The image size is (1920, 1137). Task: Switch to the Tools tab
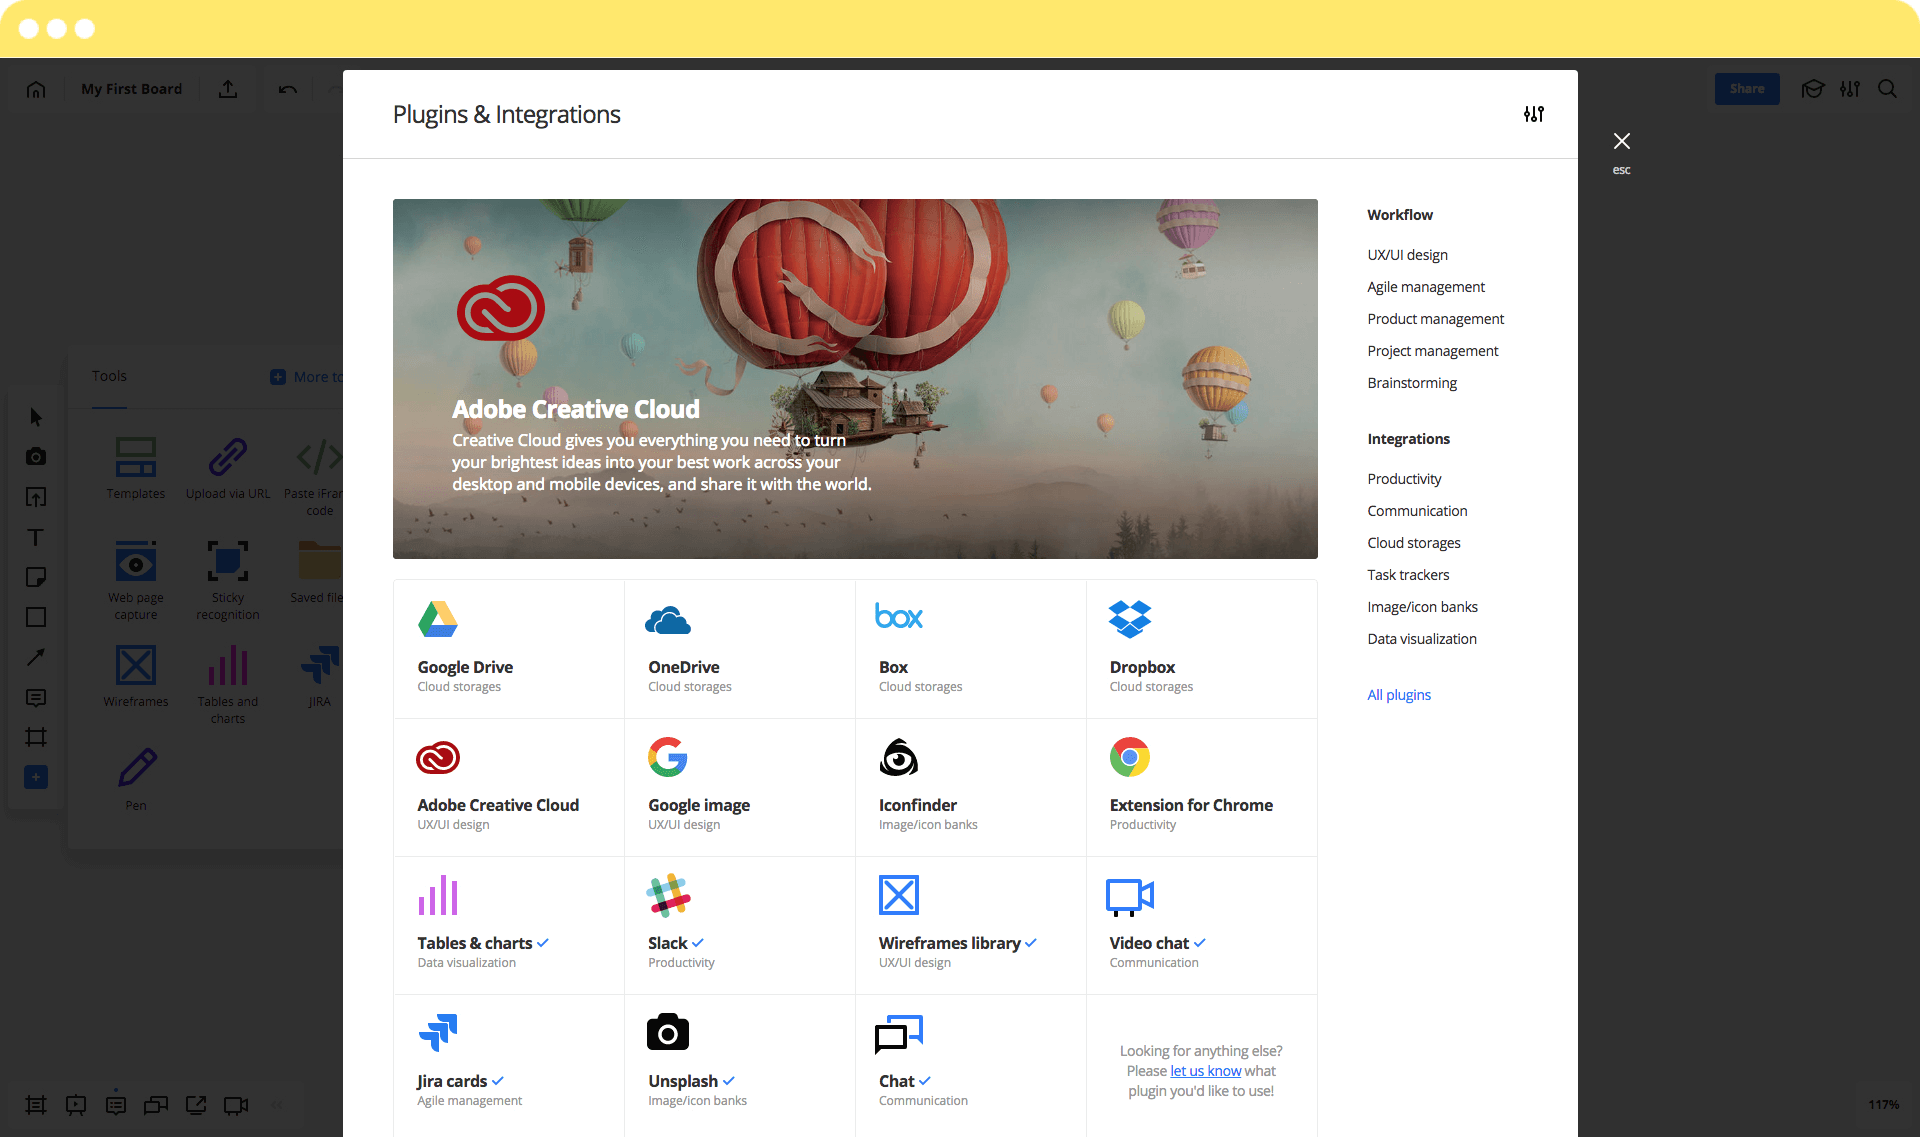coord(109,376)
